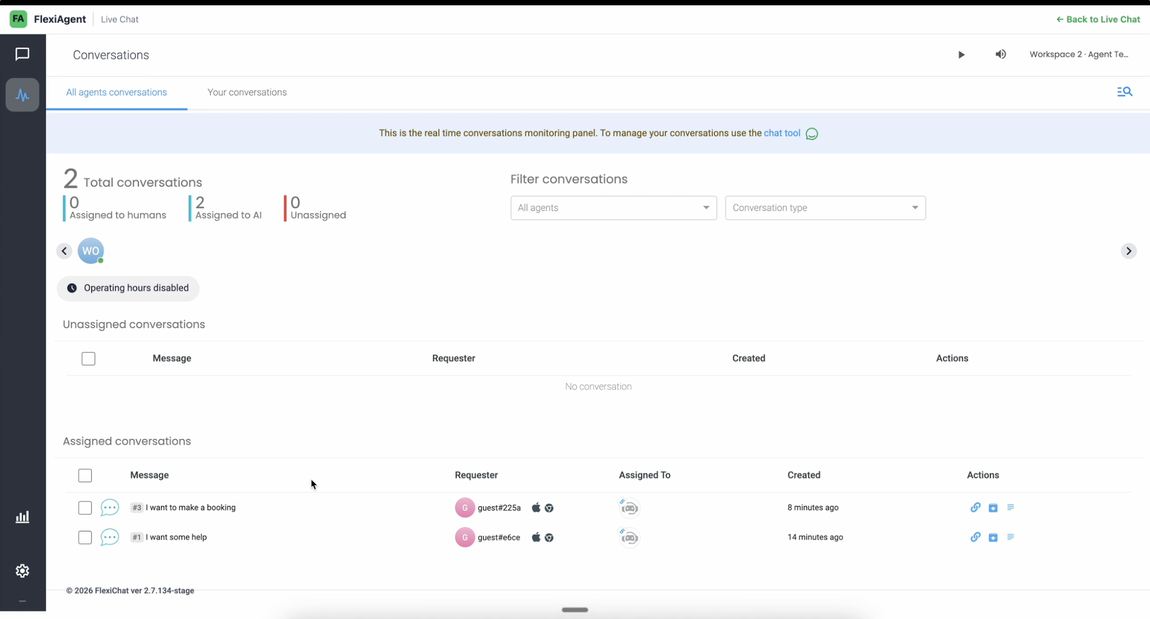Viewport: 1150px width, 619px height.
Task: Click the 'Unassigned' count
Action: click(316, 208)
